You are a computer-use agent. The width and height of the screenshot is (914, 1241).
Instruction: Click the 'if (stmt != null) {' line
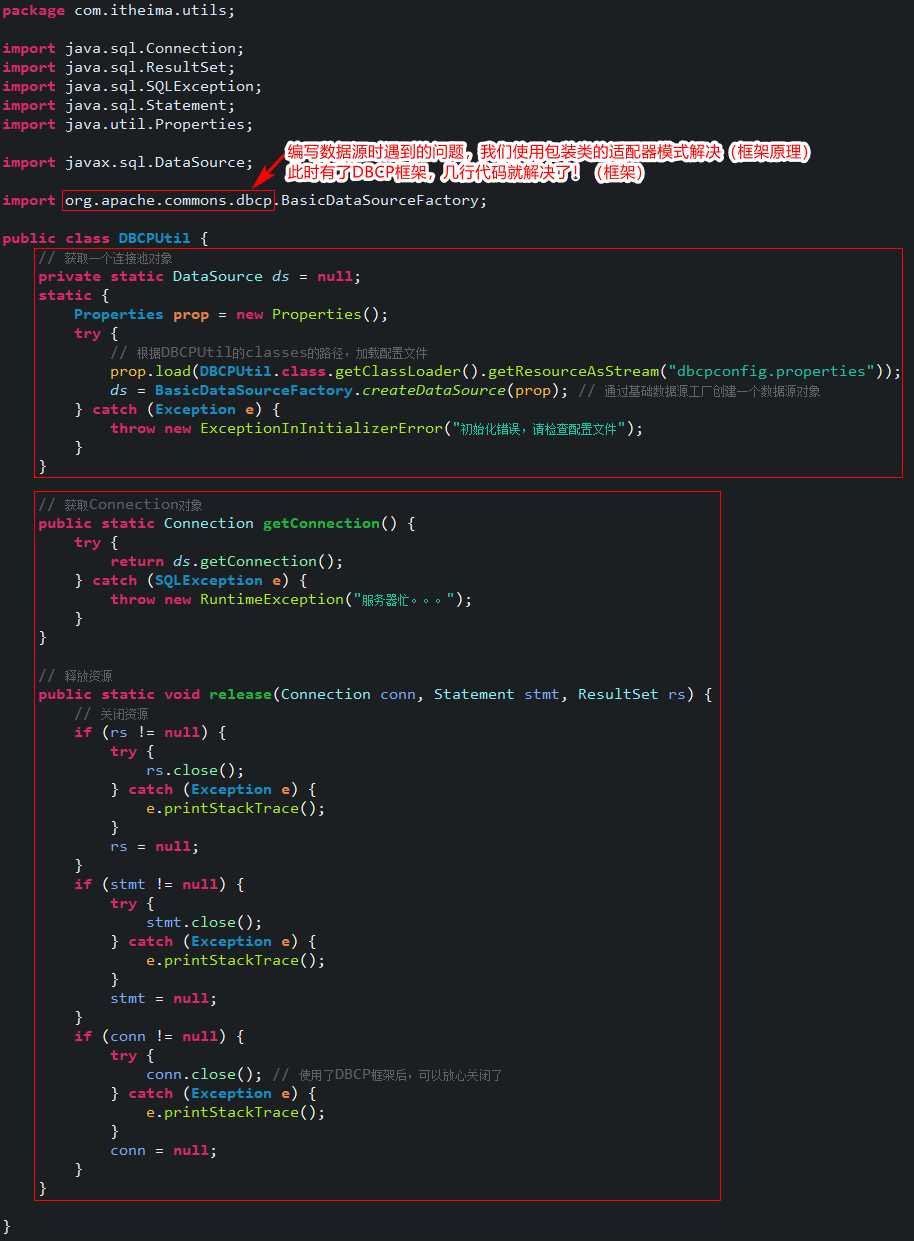pyautogui.click(x=159, y=884)
